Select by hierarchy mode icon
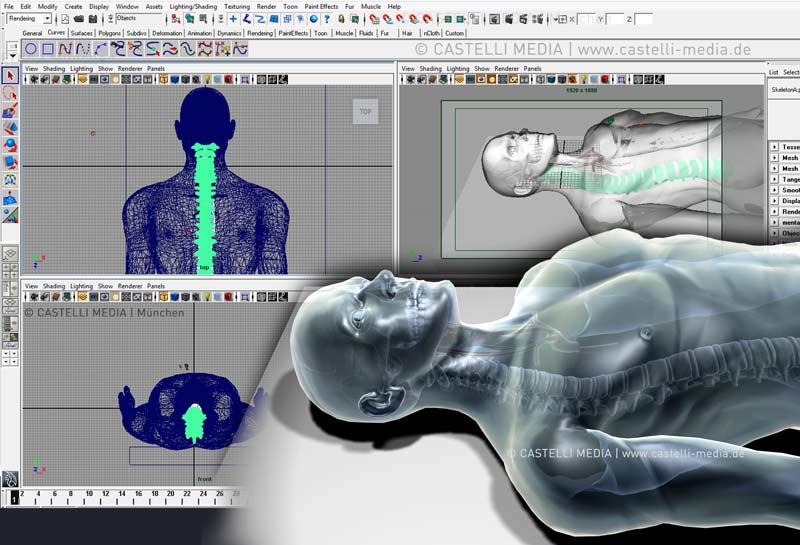800x545 pixels. tap(176, 19)
